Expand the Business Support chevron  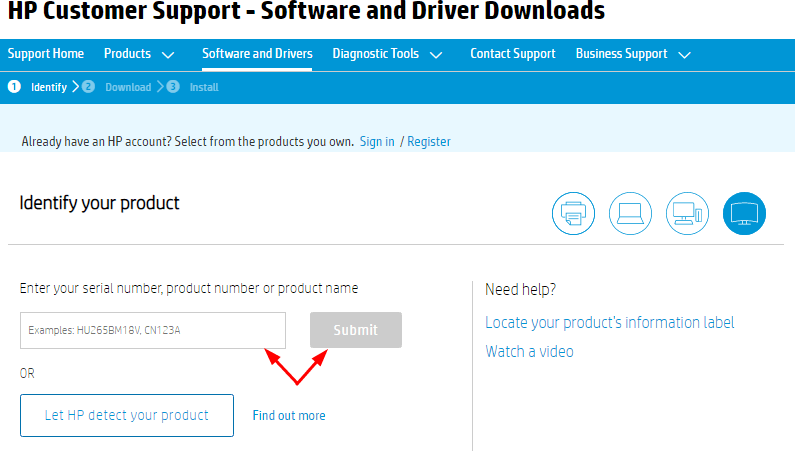(684, 55)
